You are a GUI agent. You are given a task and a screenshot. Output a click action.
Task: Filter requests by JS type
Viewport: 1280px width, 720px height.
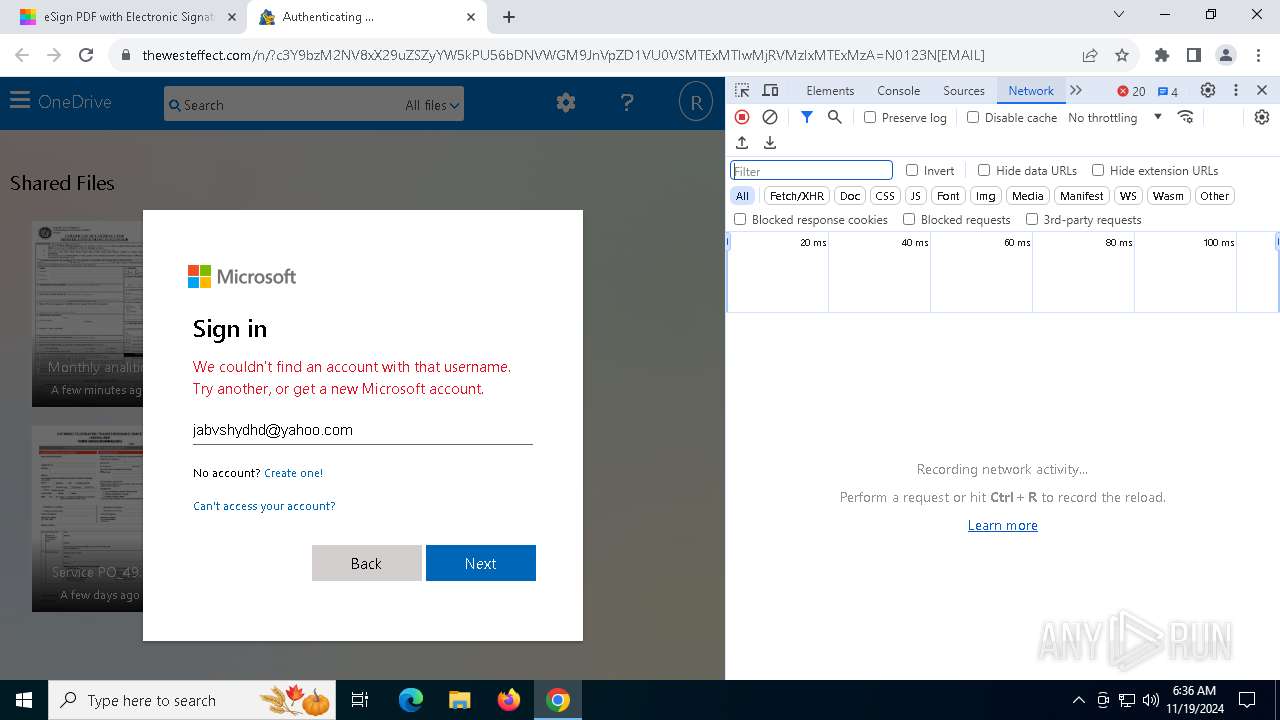coord(915,196)
